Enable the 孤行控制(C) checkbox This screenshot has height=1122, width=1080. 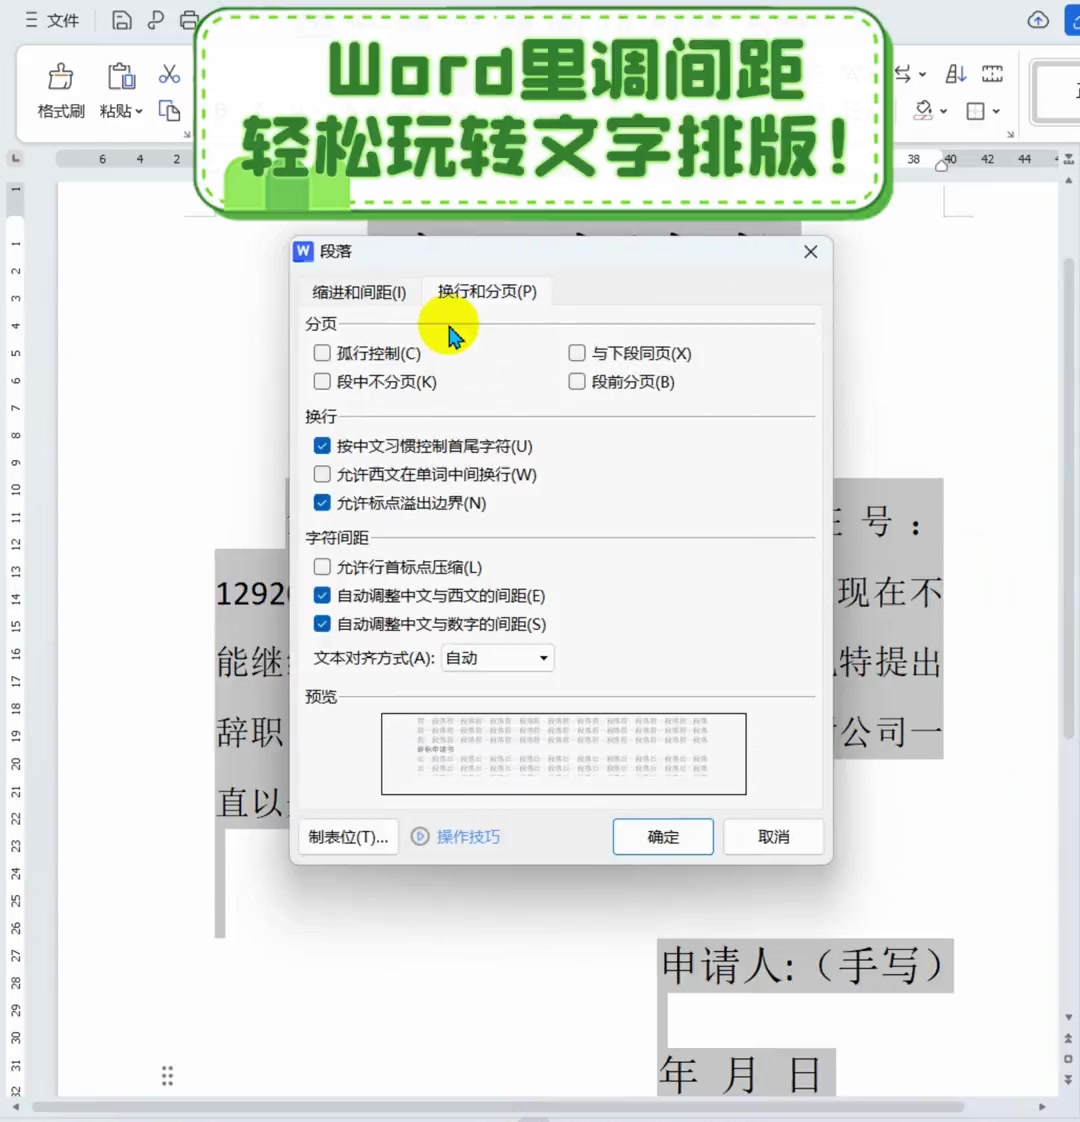[x=322, y=352]
